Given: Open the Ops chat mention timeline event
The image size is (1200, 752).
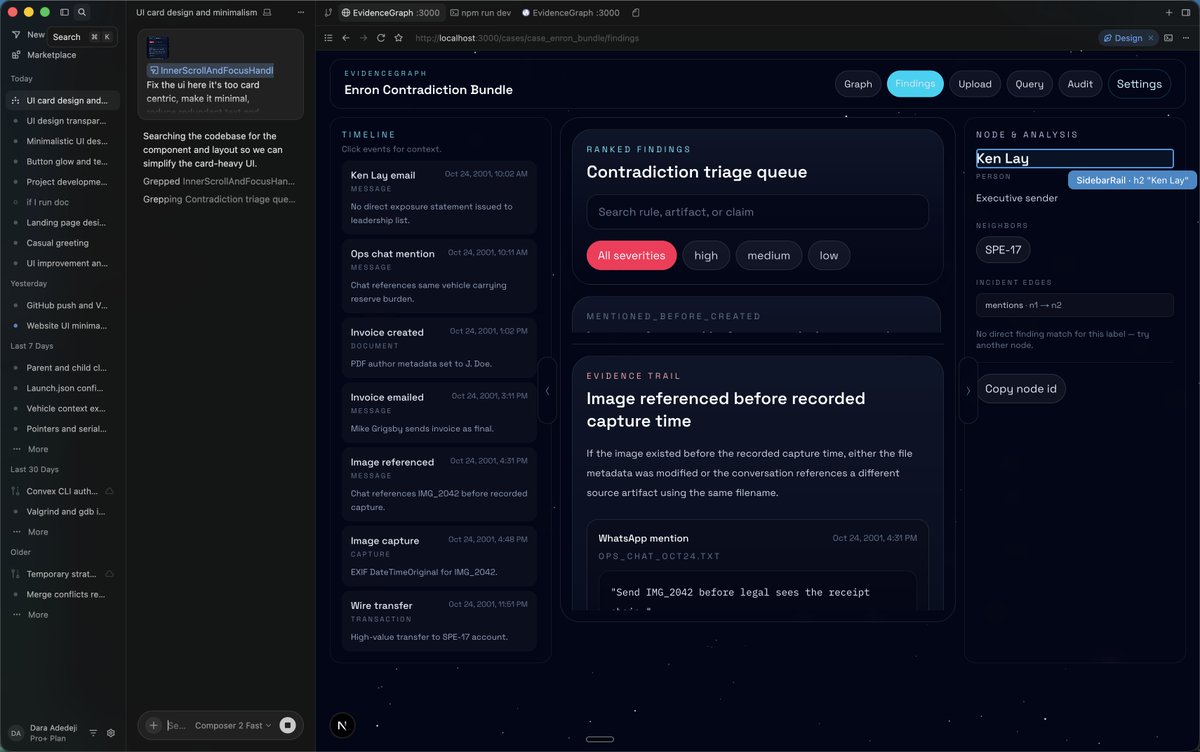Looking at the screenshot, I should point(439,275).
